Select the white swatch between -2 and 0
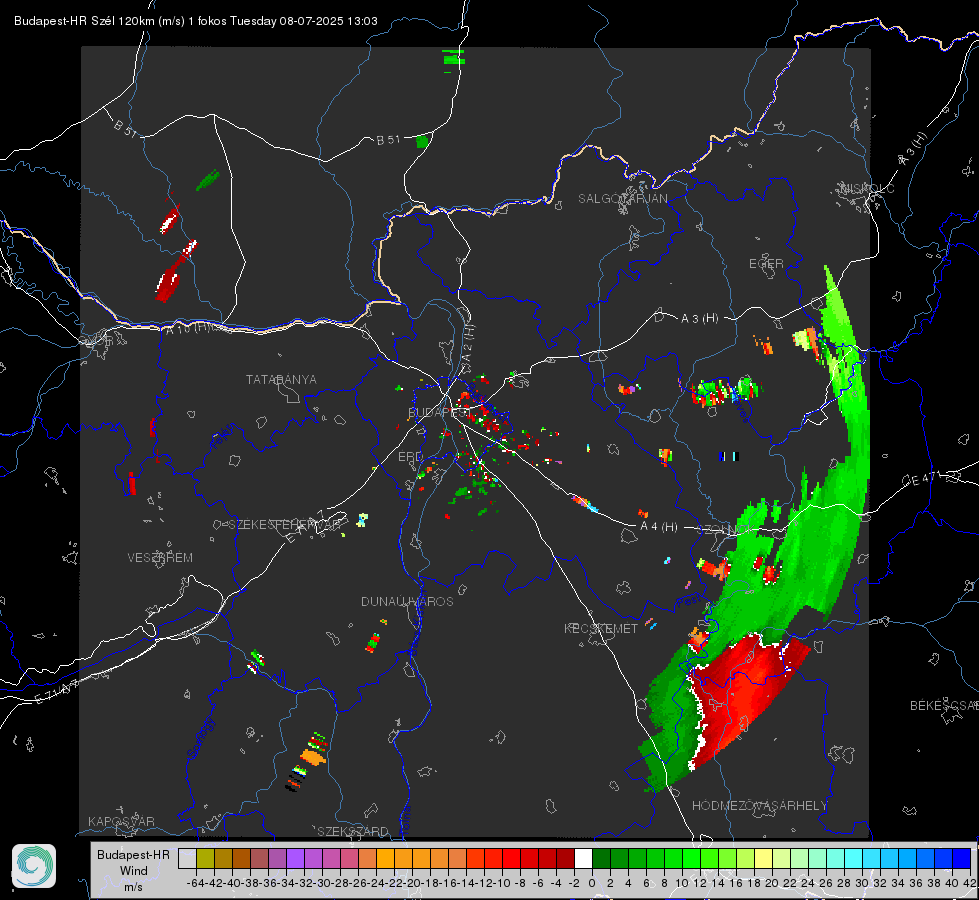The width and height of the screenshot is (979, 900). pos(583,859)
